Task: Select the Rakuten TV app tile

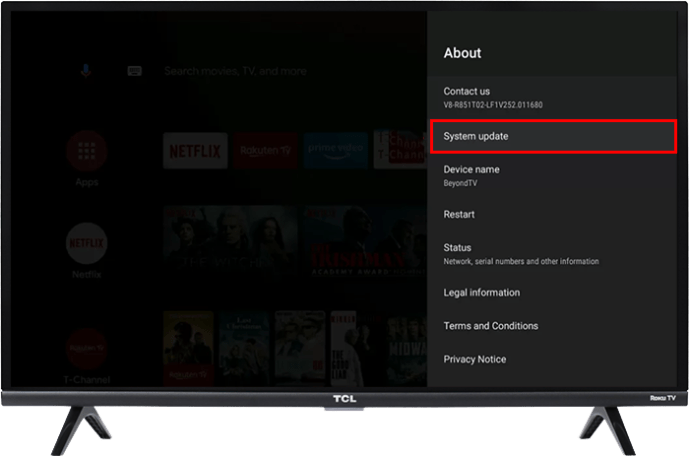Action: pos(266,151)
